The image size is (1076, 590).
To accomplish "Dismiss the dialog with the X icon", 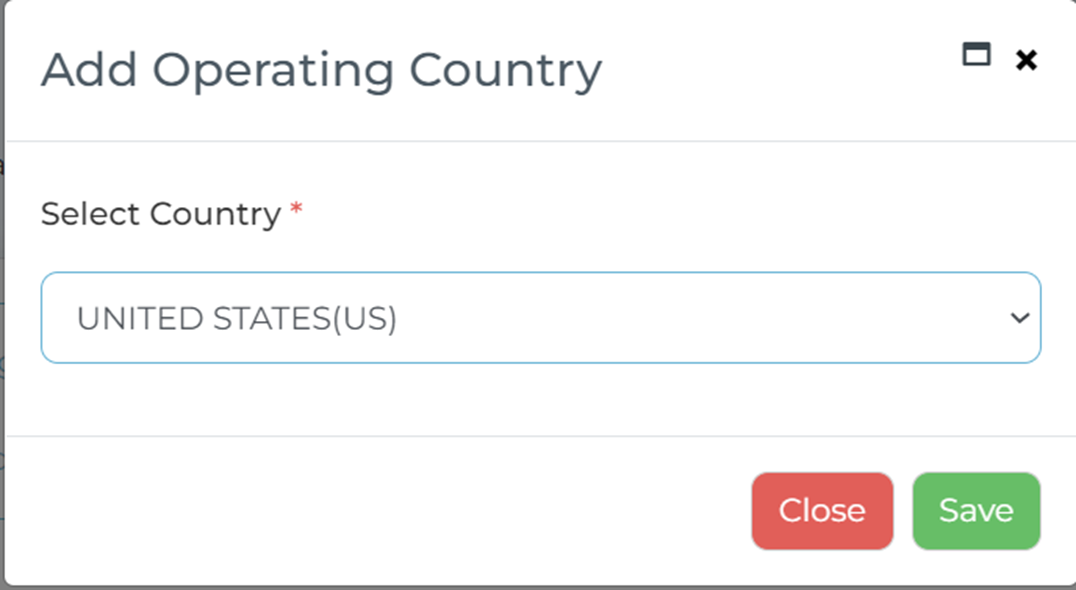I will (1026, 60).
